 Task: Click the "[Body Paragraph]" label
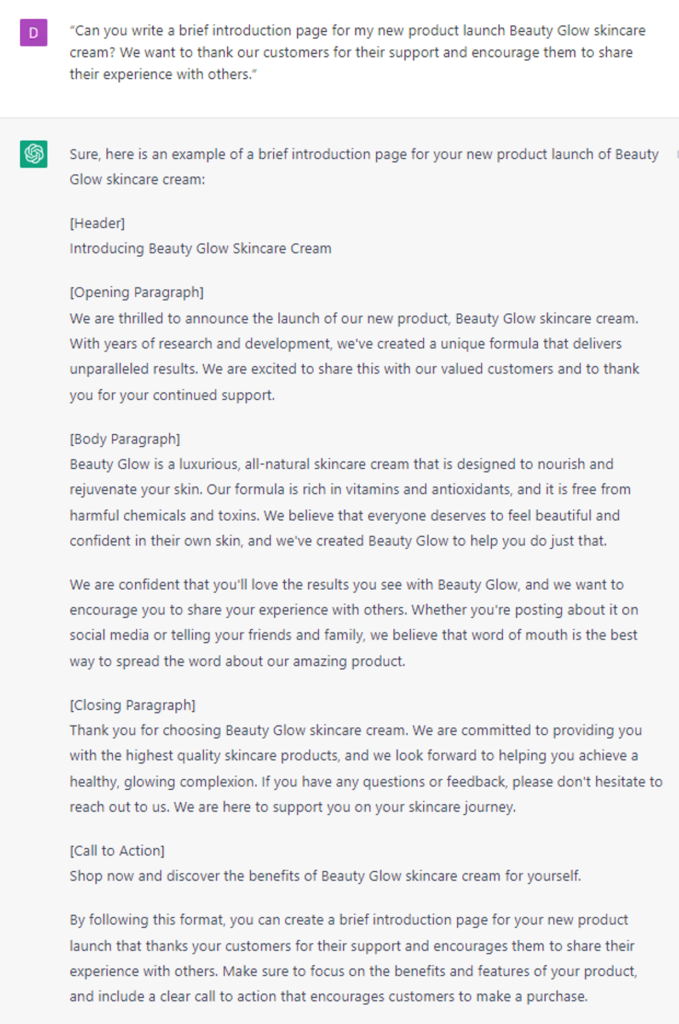click(124, 438)
